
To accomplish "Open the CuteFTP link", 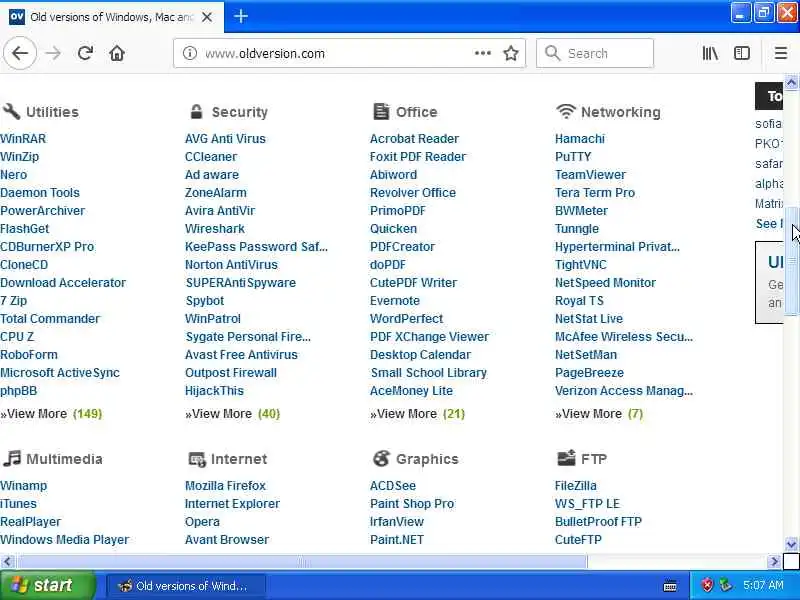I will [578, 539].
